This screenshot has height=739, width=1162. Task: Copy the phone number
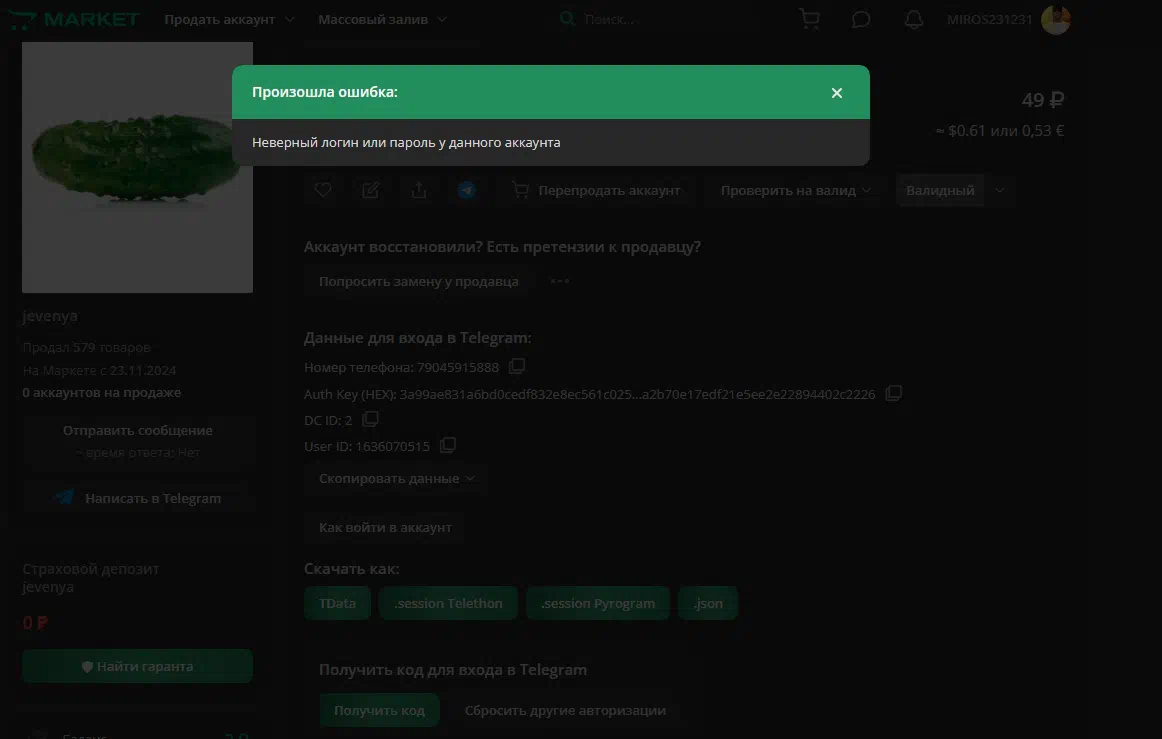point(517,366)
